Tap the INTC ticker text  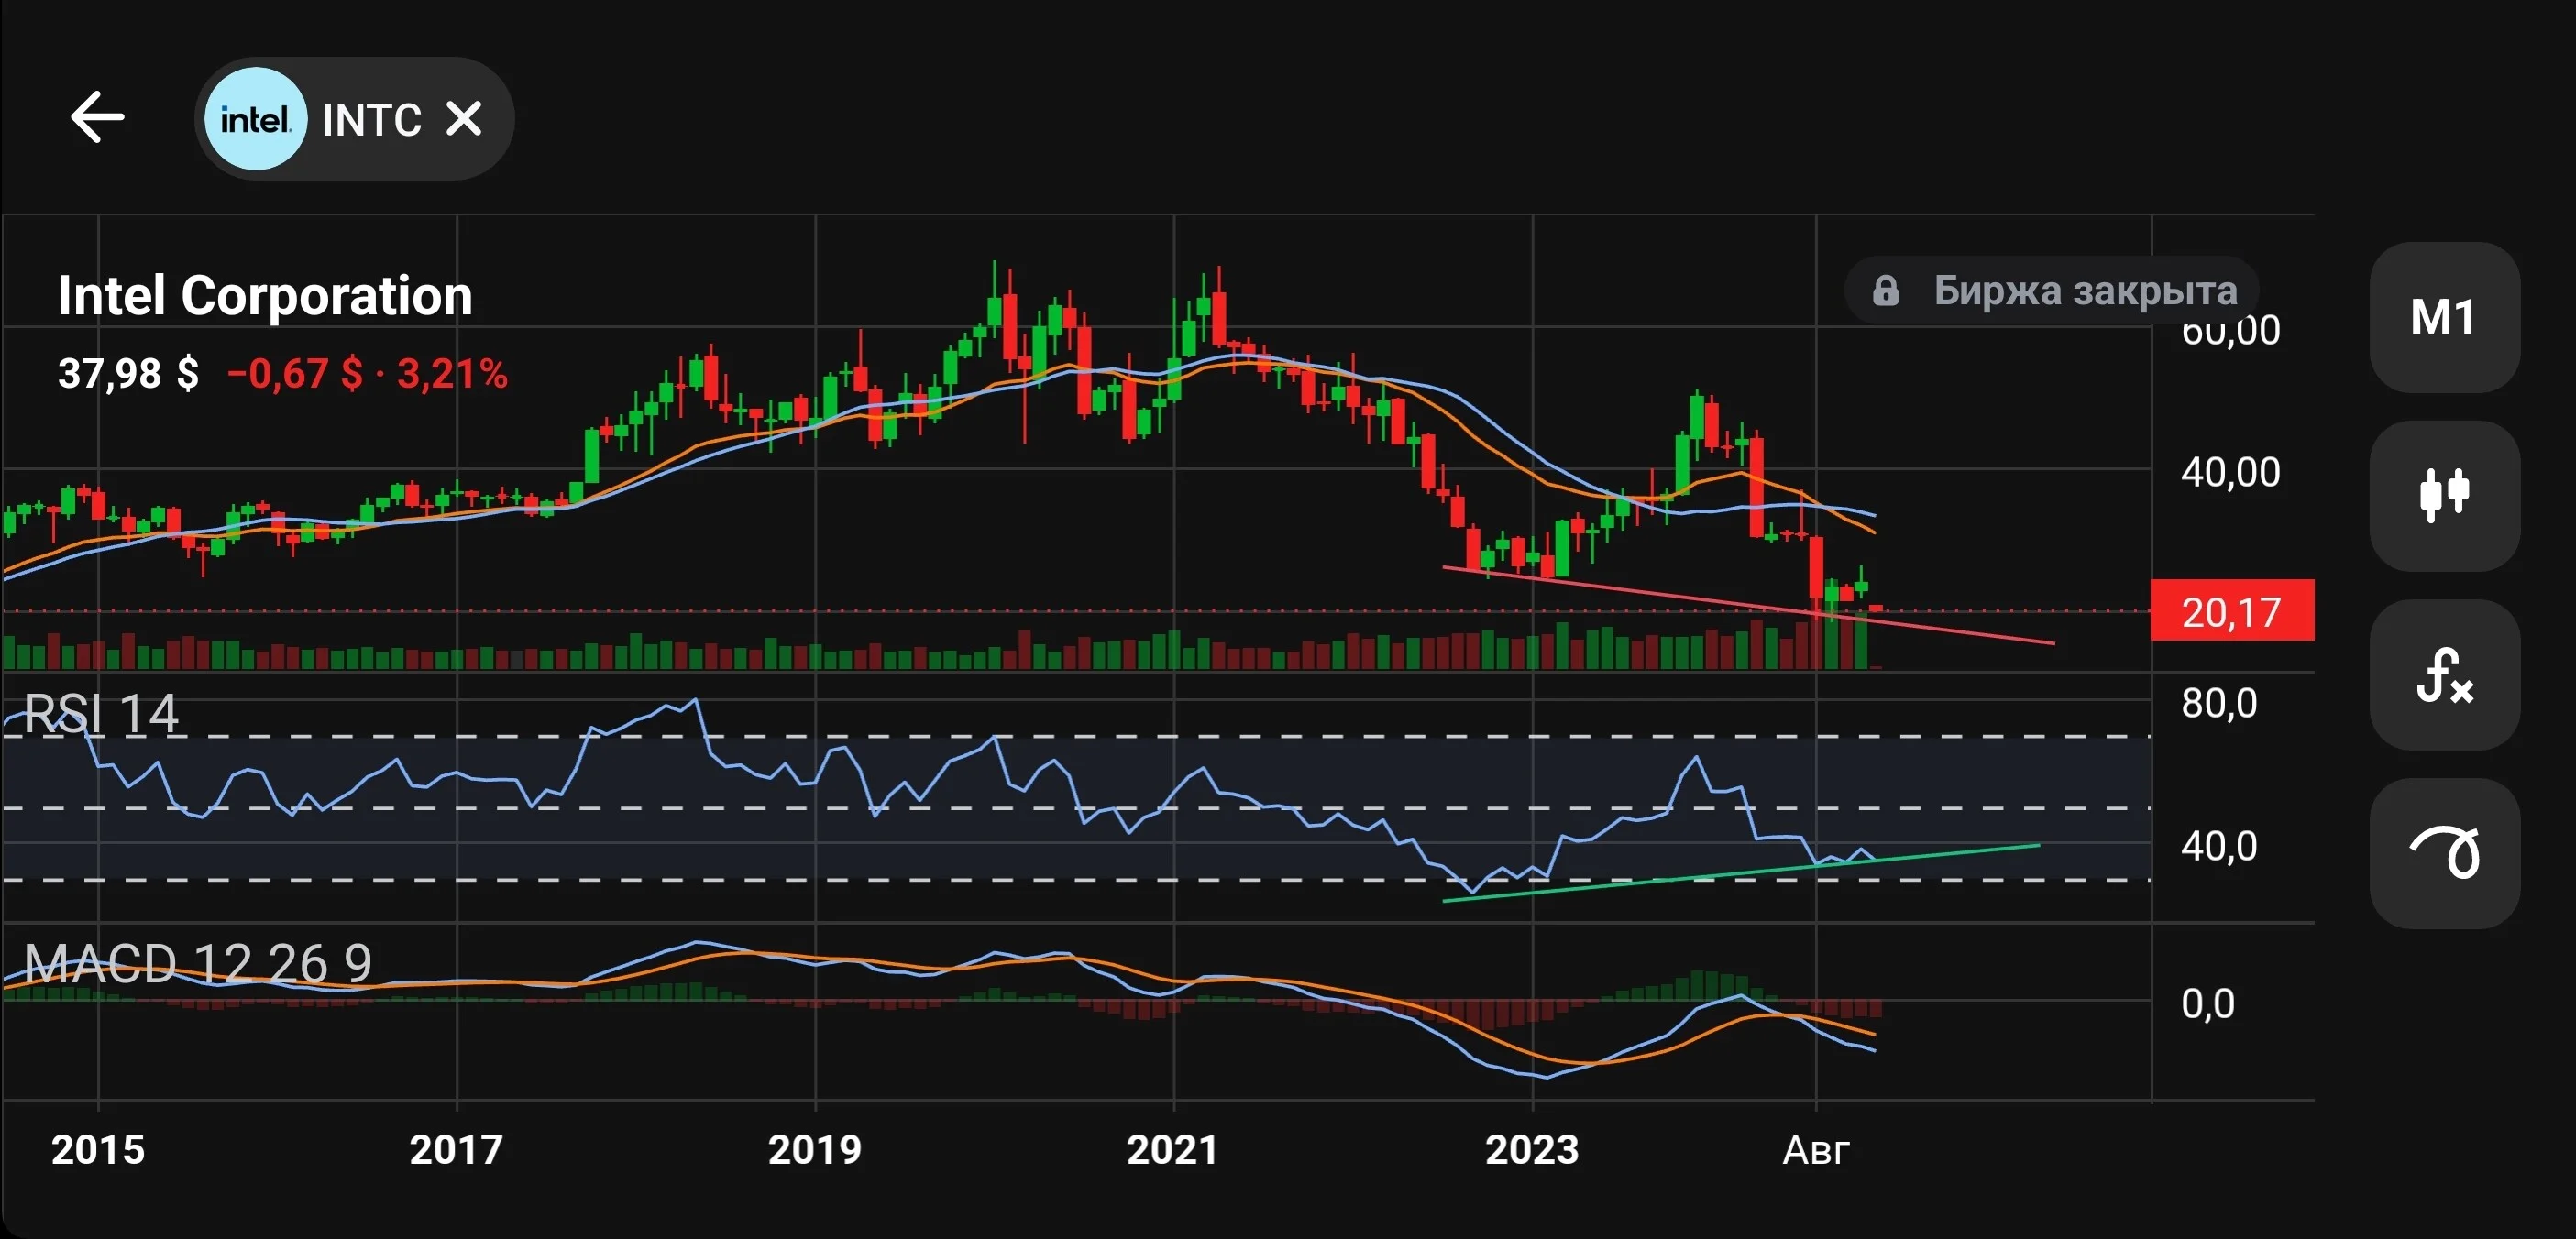tap(372, 120)
